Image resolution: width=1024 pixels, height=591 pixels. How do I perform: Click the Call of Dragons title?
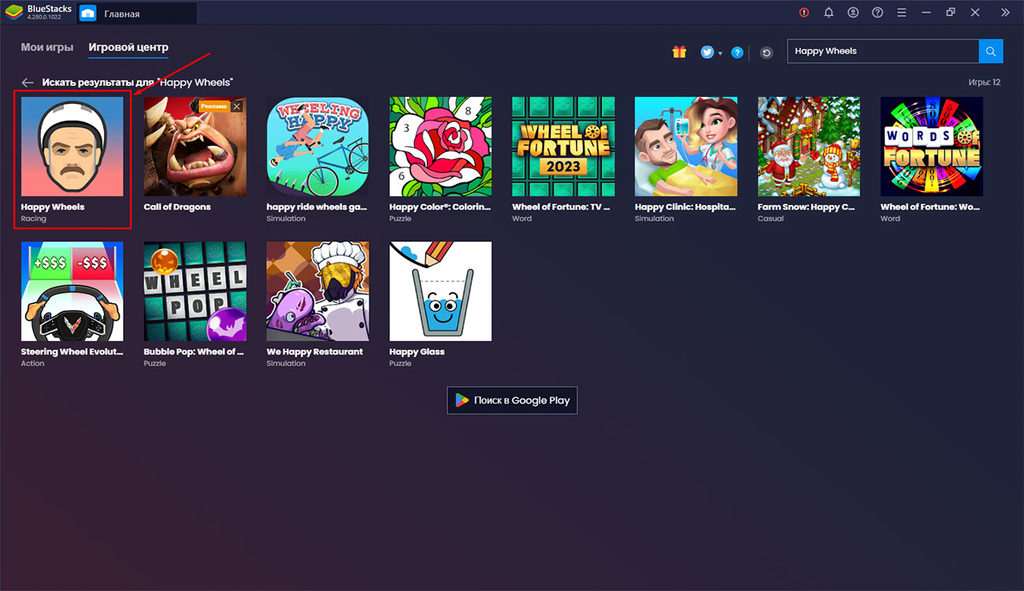[177, 207]
